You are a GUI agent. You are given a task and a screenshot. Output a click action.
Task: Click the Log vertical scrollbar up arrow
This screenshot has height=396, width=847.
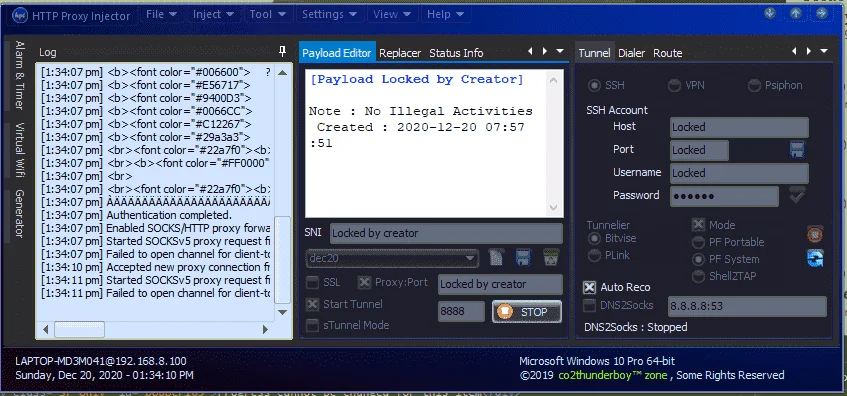pos(283,72)
